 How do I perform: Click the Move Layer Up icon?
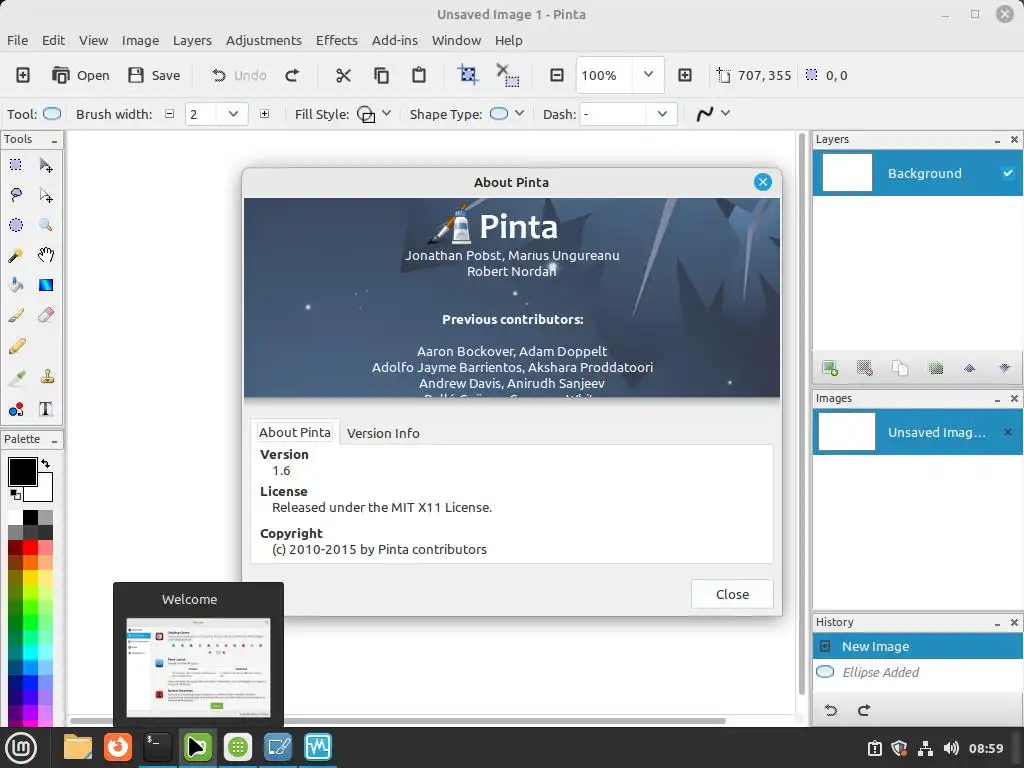pos(970,368)
